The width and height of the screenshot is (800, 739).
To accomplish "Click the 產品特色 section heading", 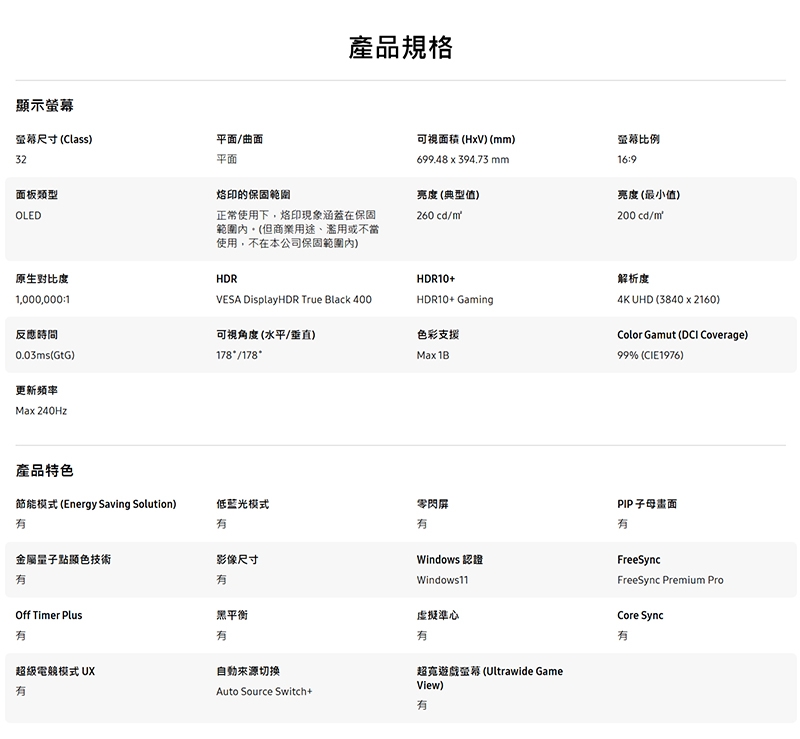I will coord(44,470).
